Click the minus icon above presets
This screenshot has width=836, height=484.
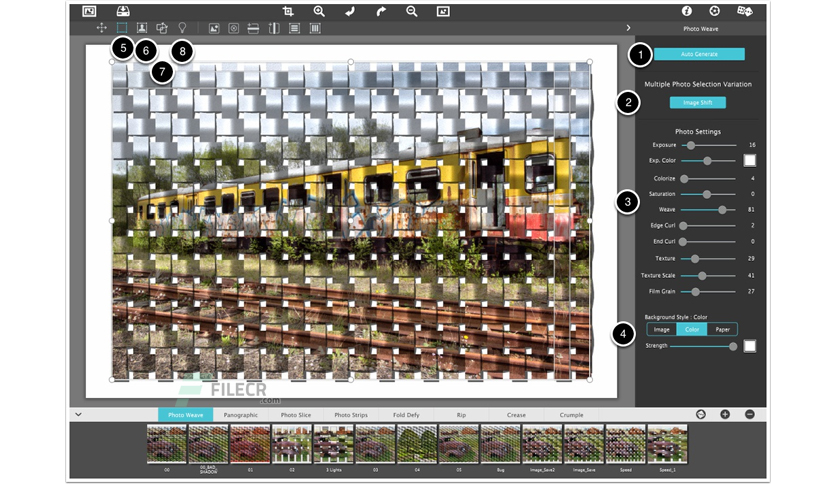pos(750,414)
